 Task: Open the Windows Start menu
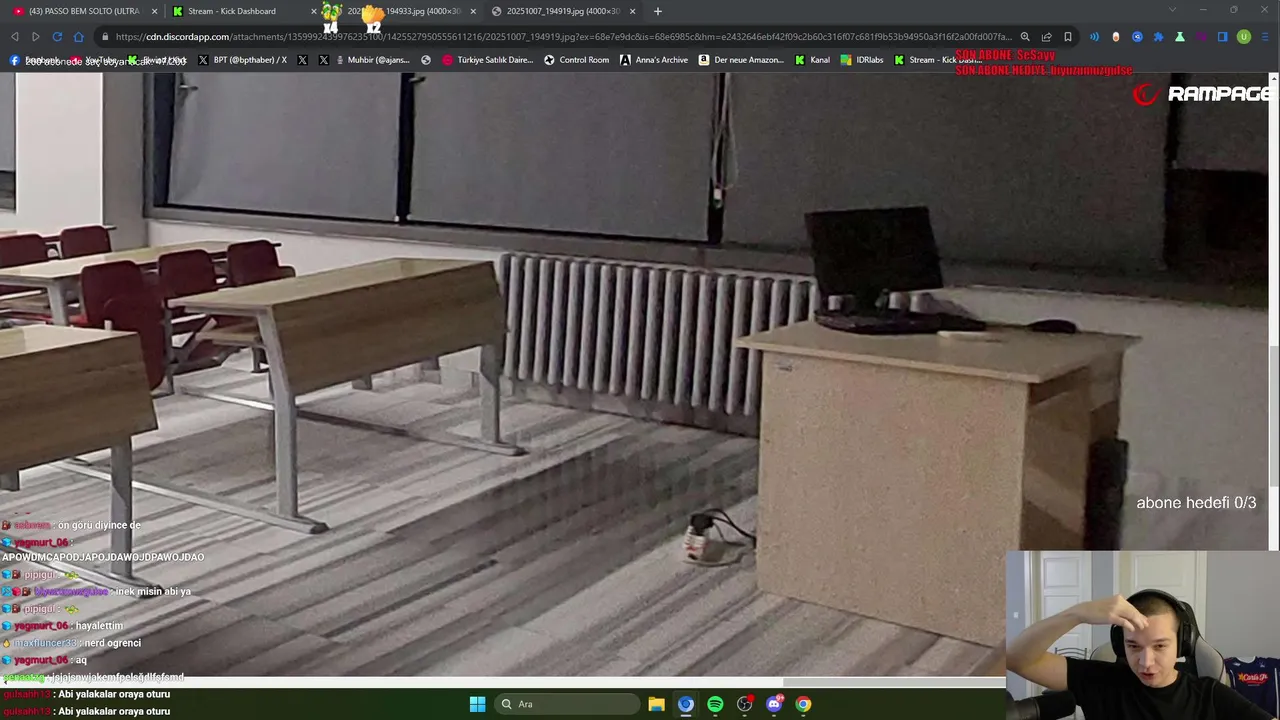click(x=477, y=704)
